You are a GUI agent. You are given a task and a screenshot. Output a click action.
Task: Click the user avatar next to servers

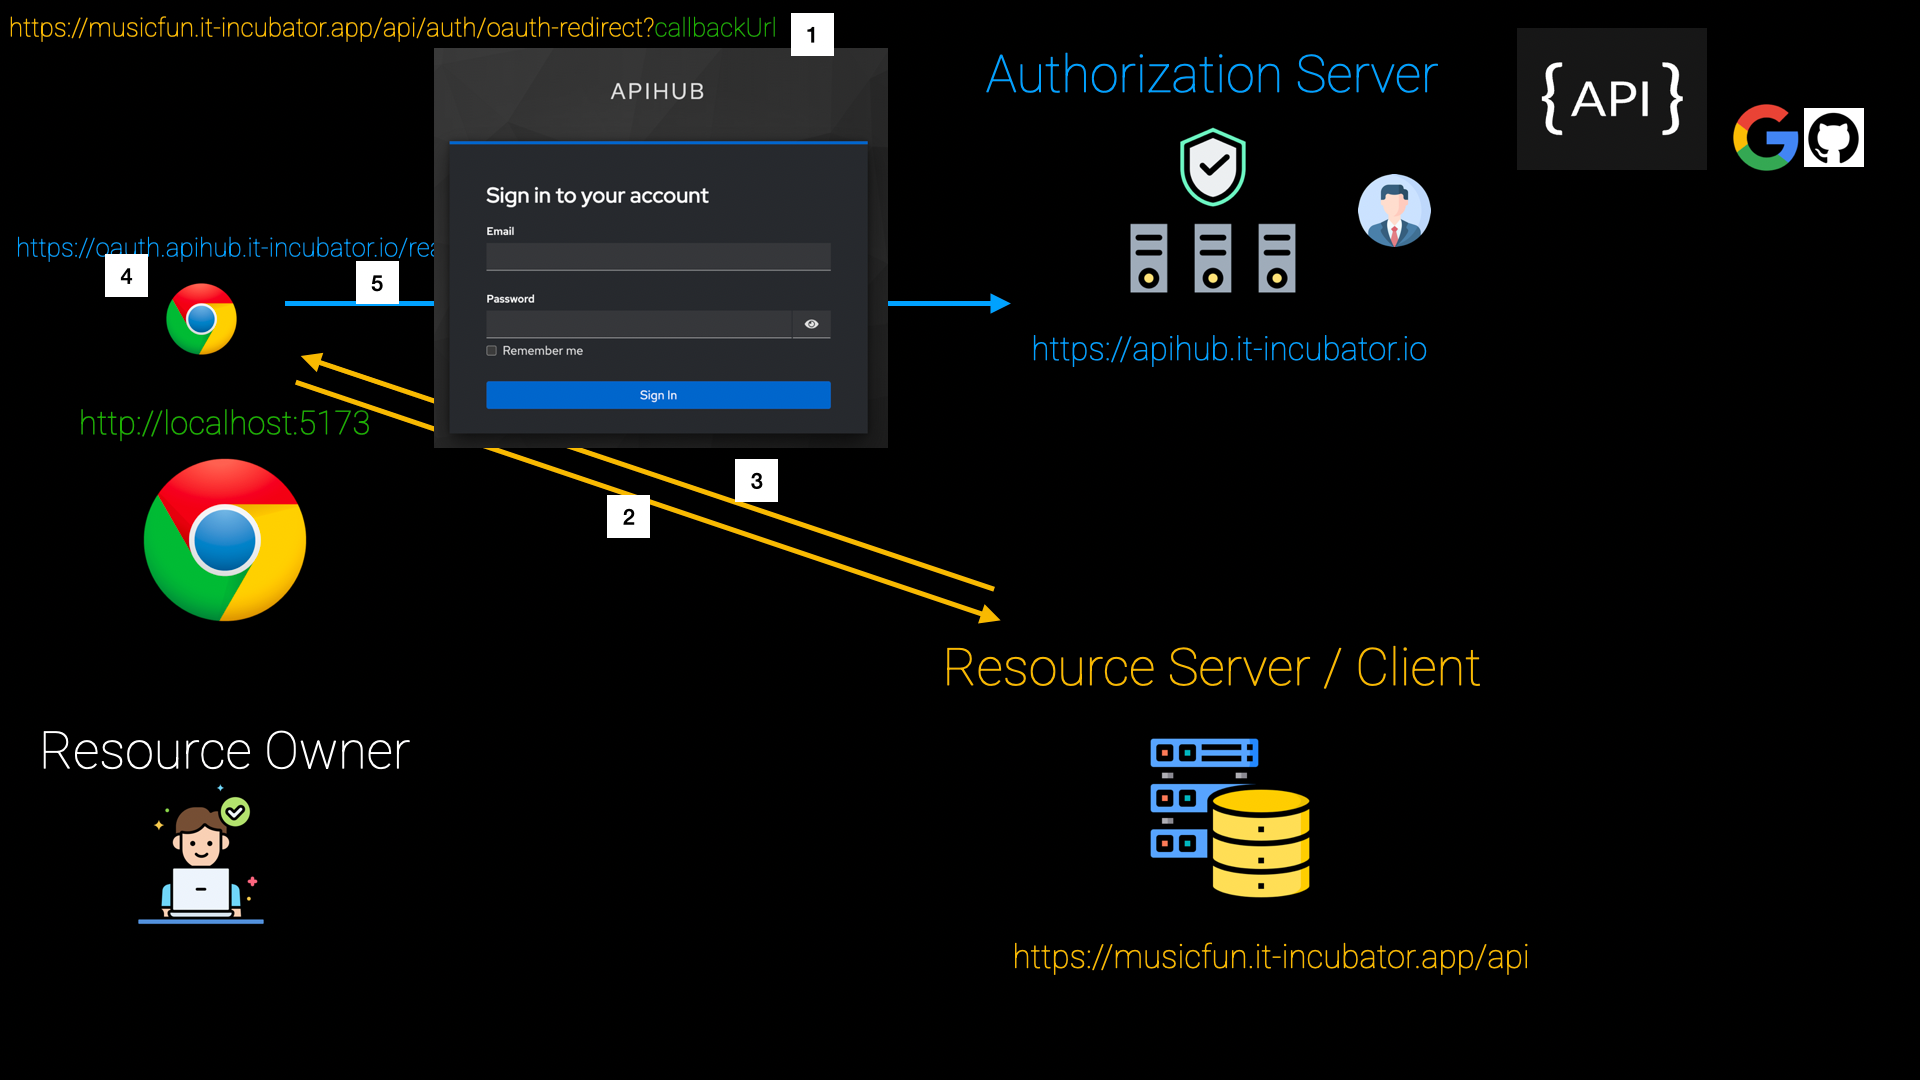click(x=1394, y=211)
